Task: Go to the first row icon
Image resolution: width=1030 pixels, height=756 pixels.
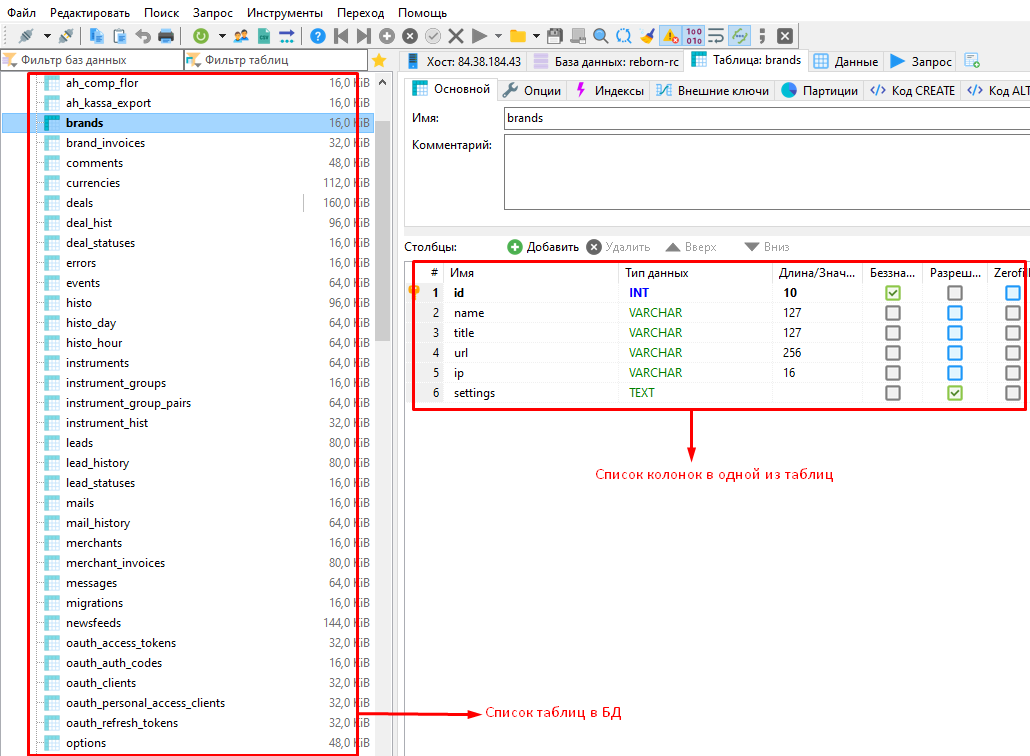Action: coord(341,35)
